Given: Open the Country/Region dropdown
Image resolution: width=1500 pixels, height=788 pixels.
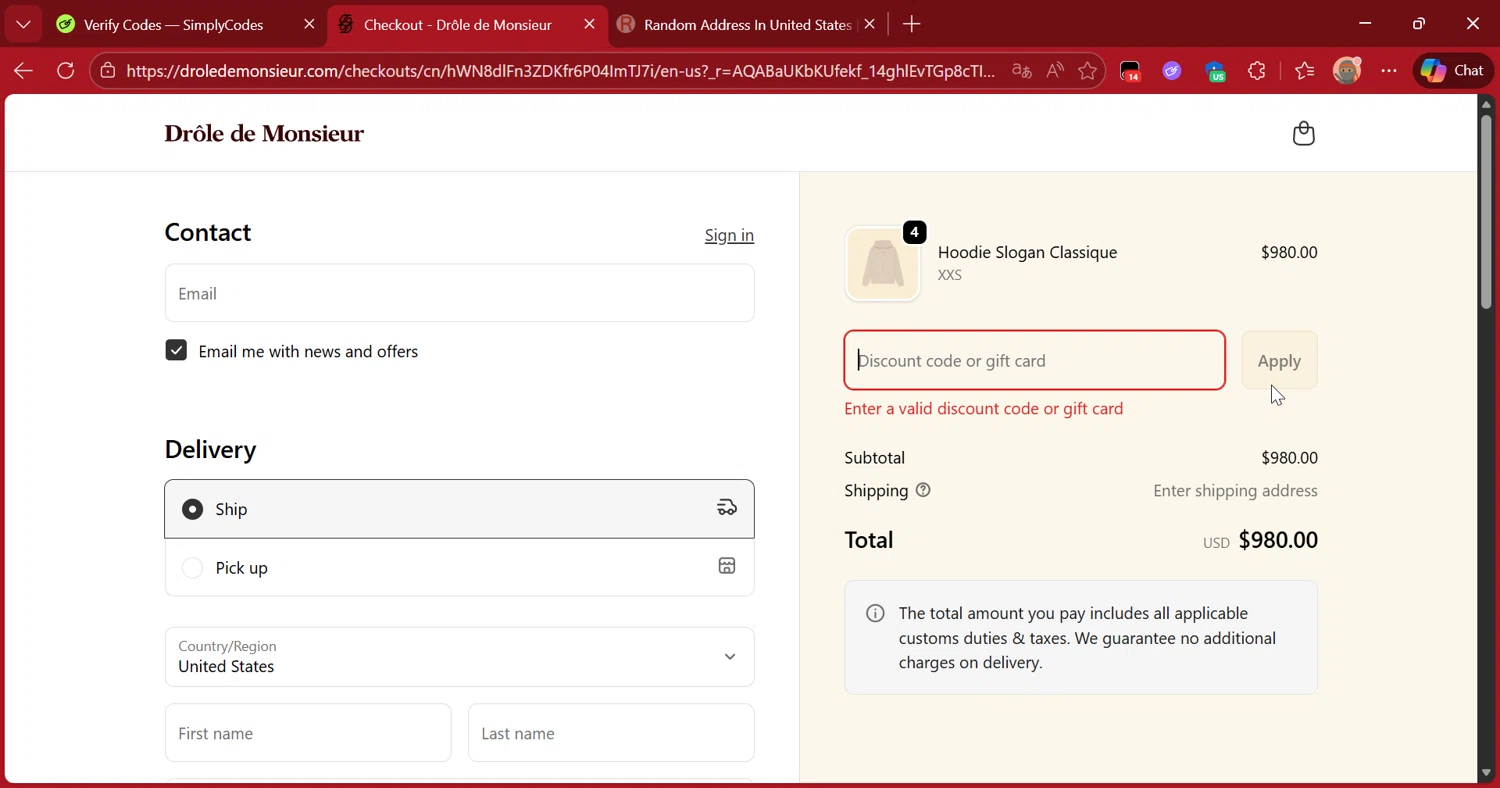Looking at the screenshot, I should (x=459, y=657).
